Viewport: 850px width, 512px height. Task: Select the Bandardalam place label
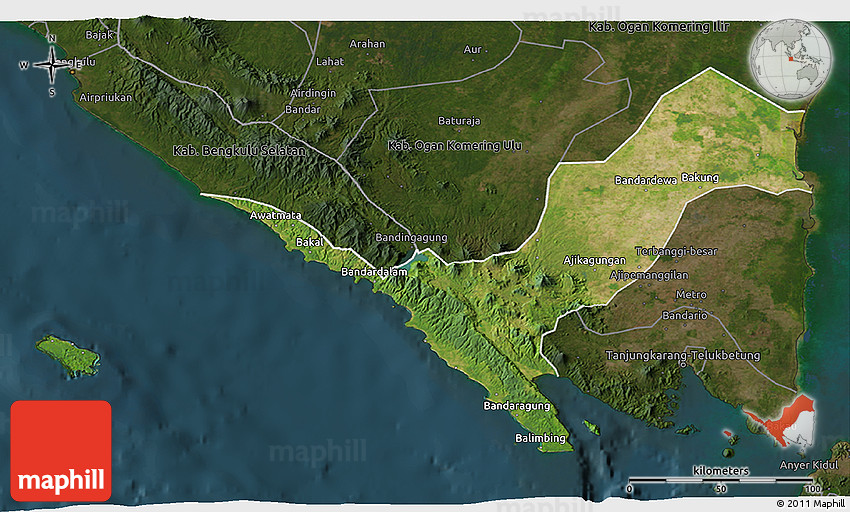374,272
